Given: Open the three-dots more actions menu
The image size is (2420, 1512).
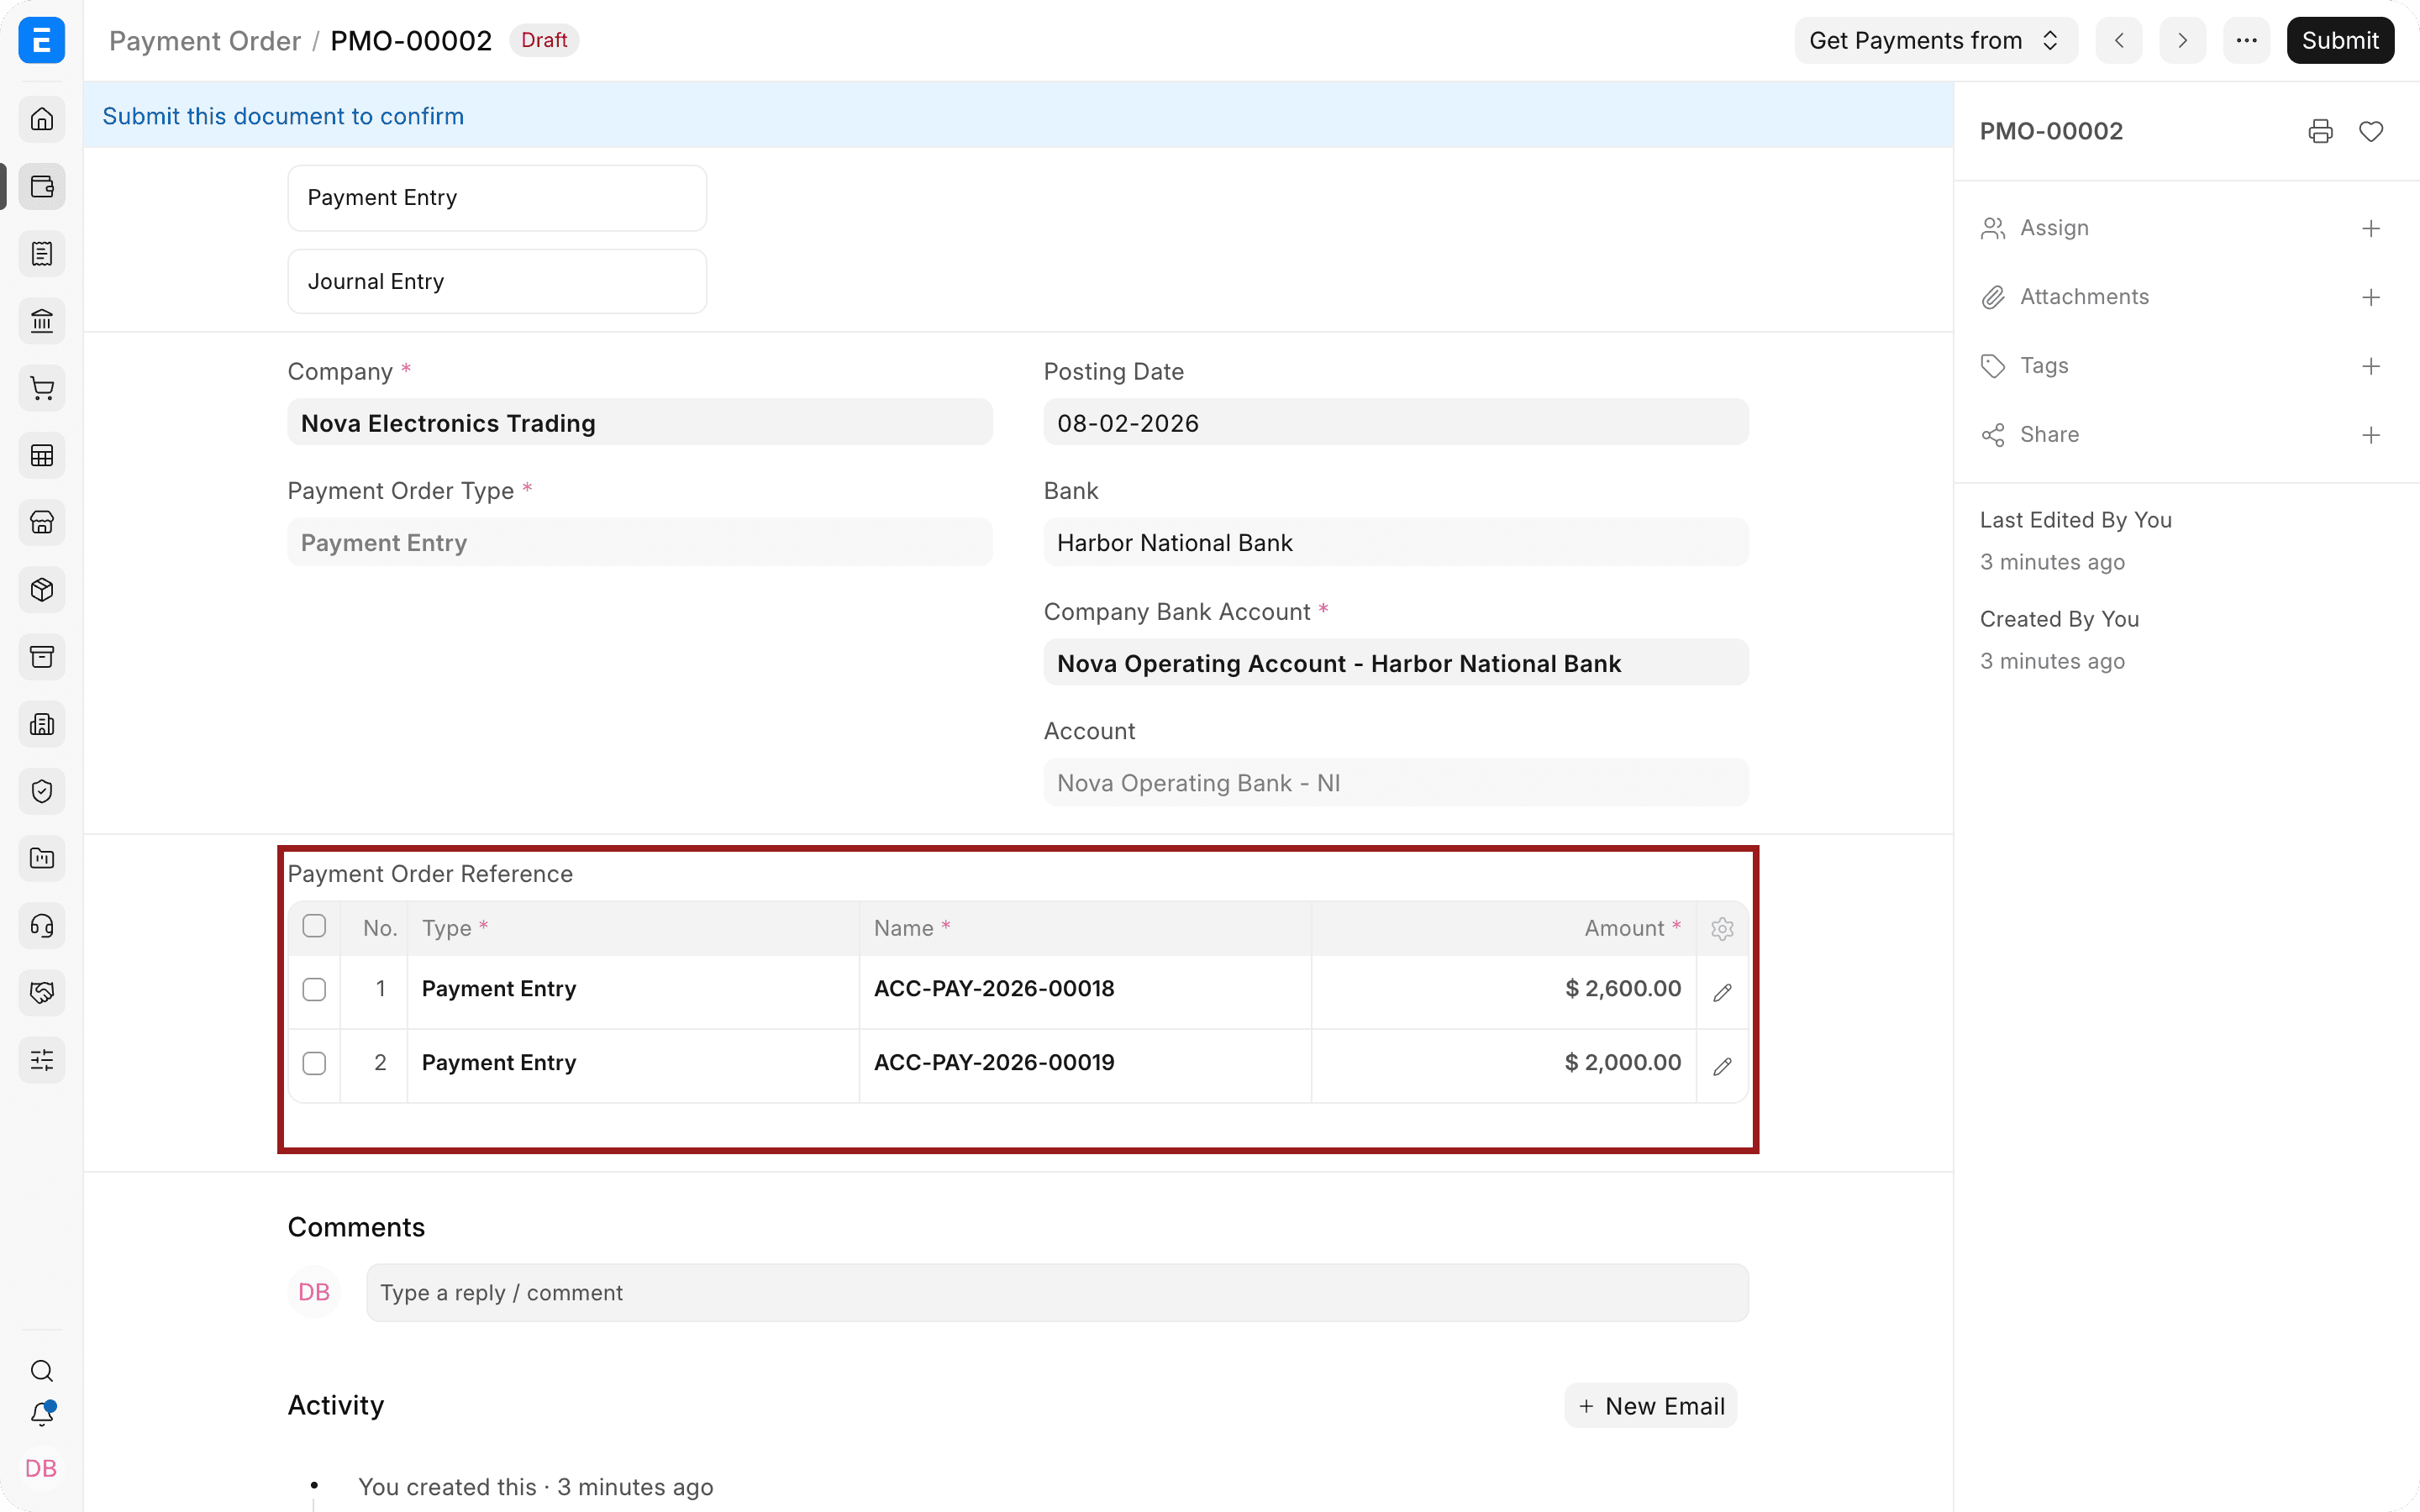Looking at the screenshot, I should coord(2246,40).
